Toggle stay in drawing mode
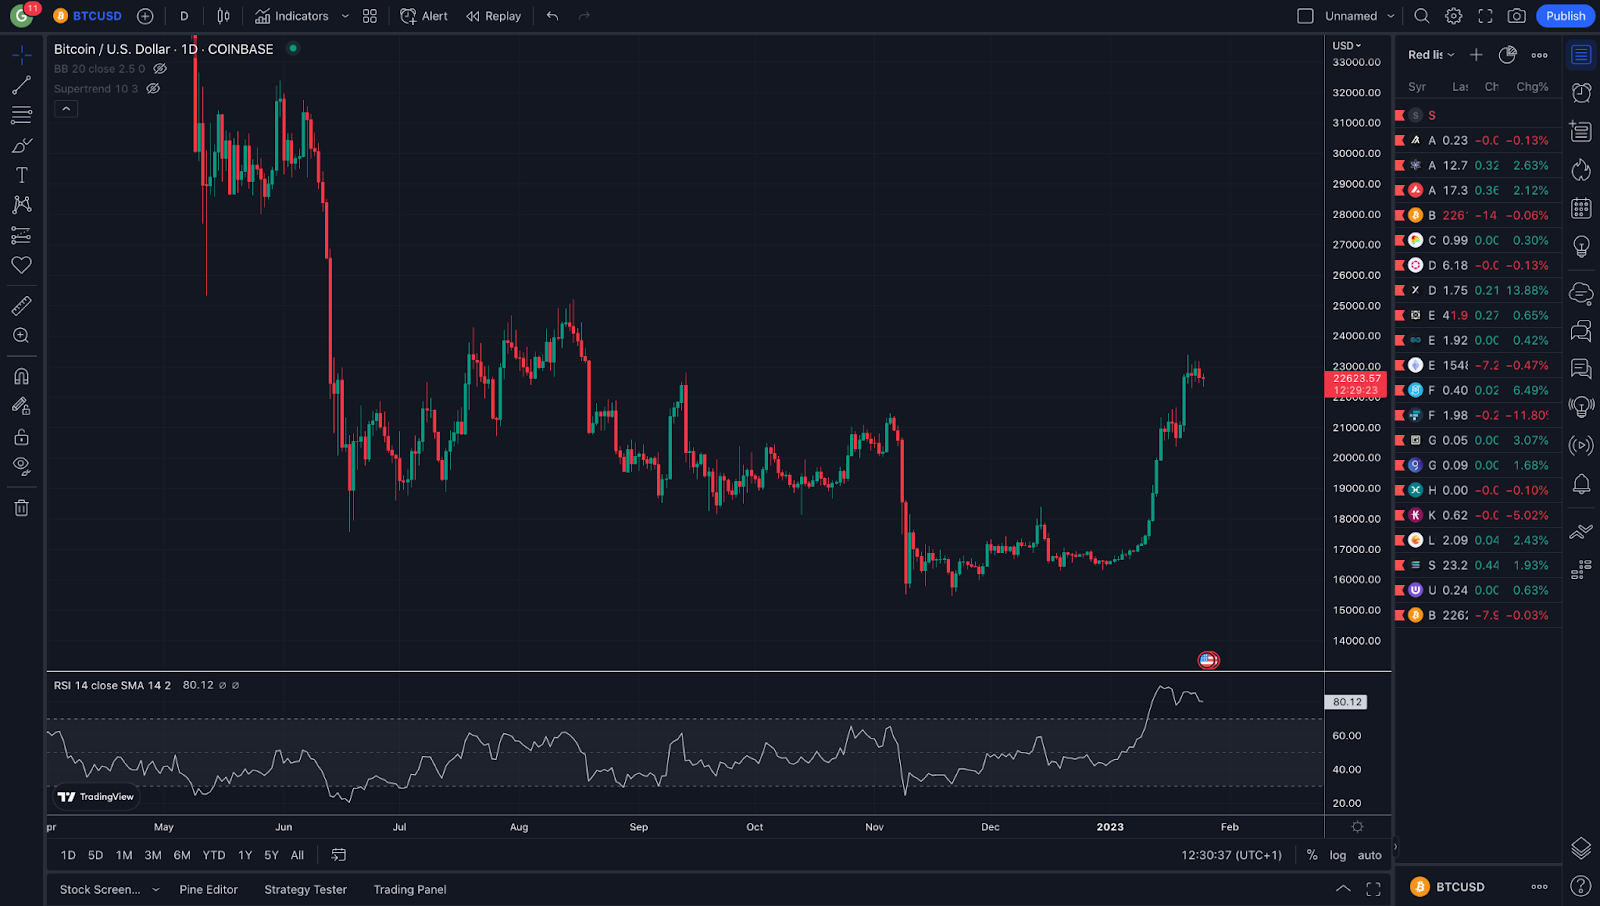 point(21,407)
